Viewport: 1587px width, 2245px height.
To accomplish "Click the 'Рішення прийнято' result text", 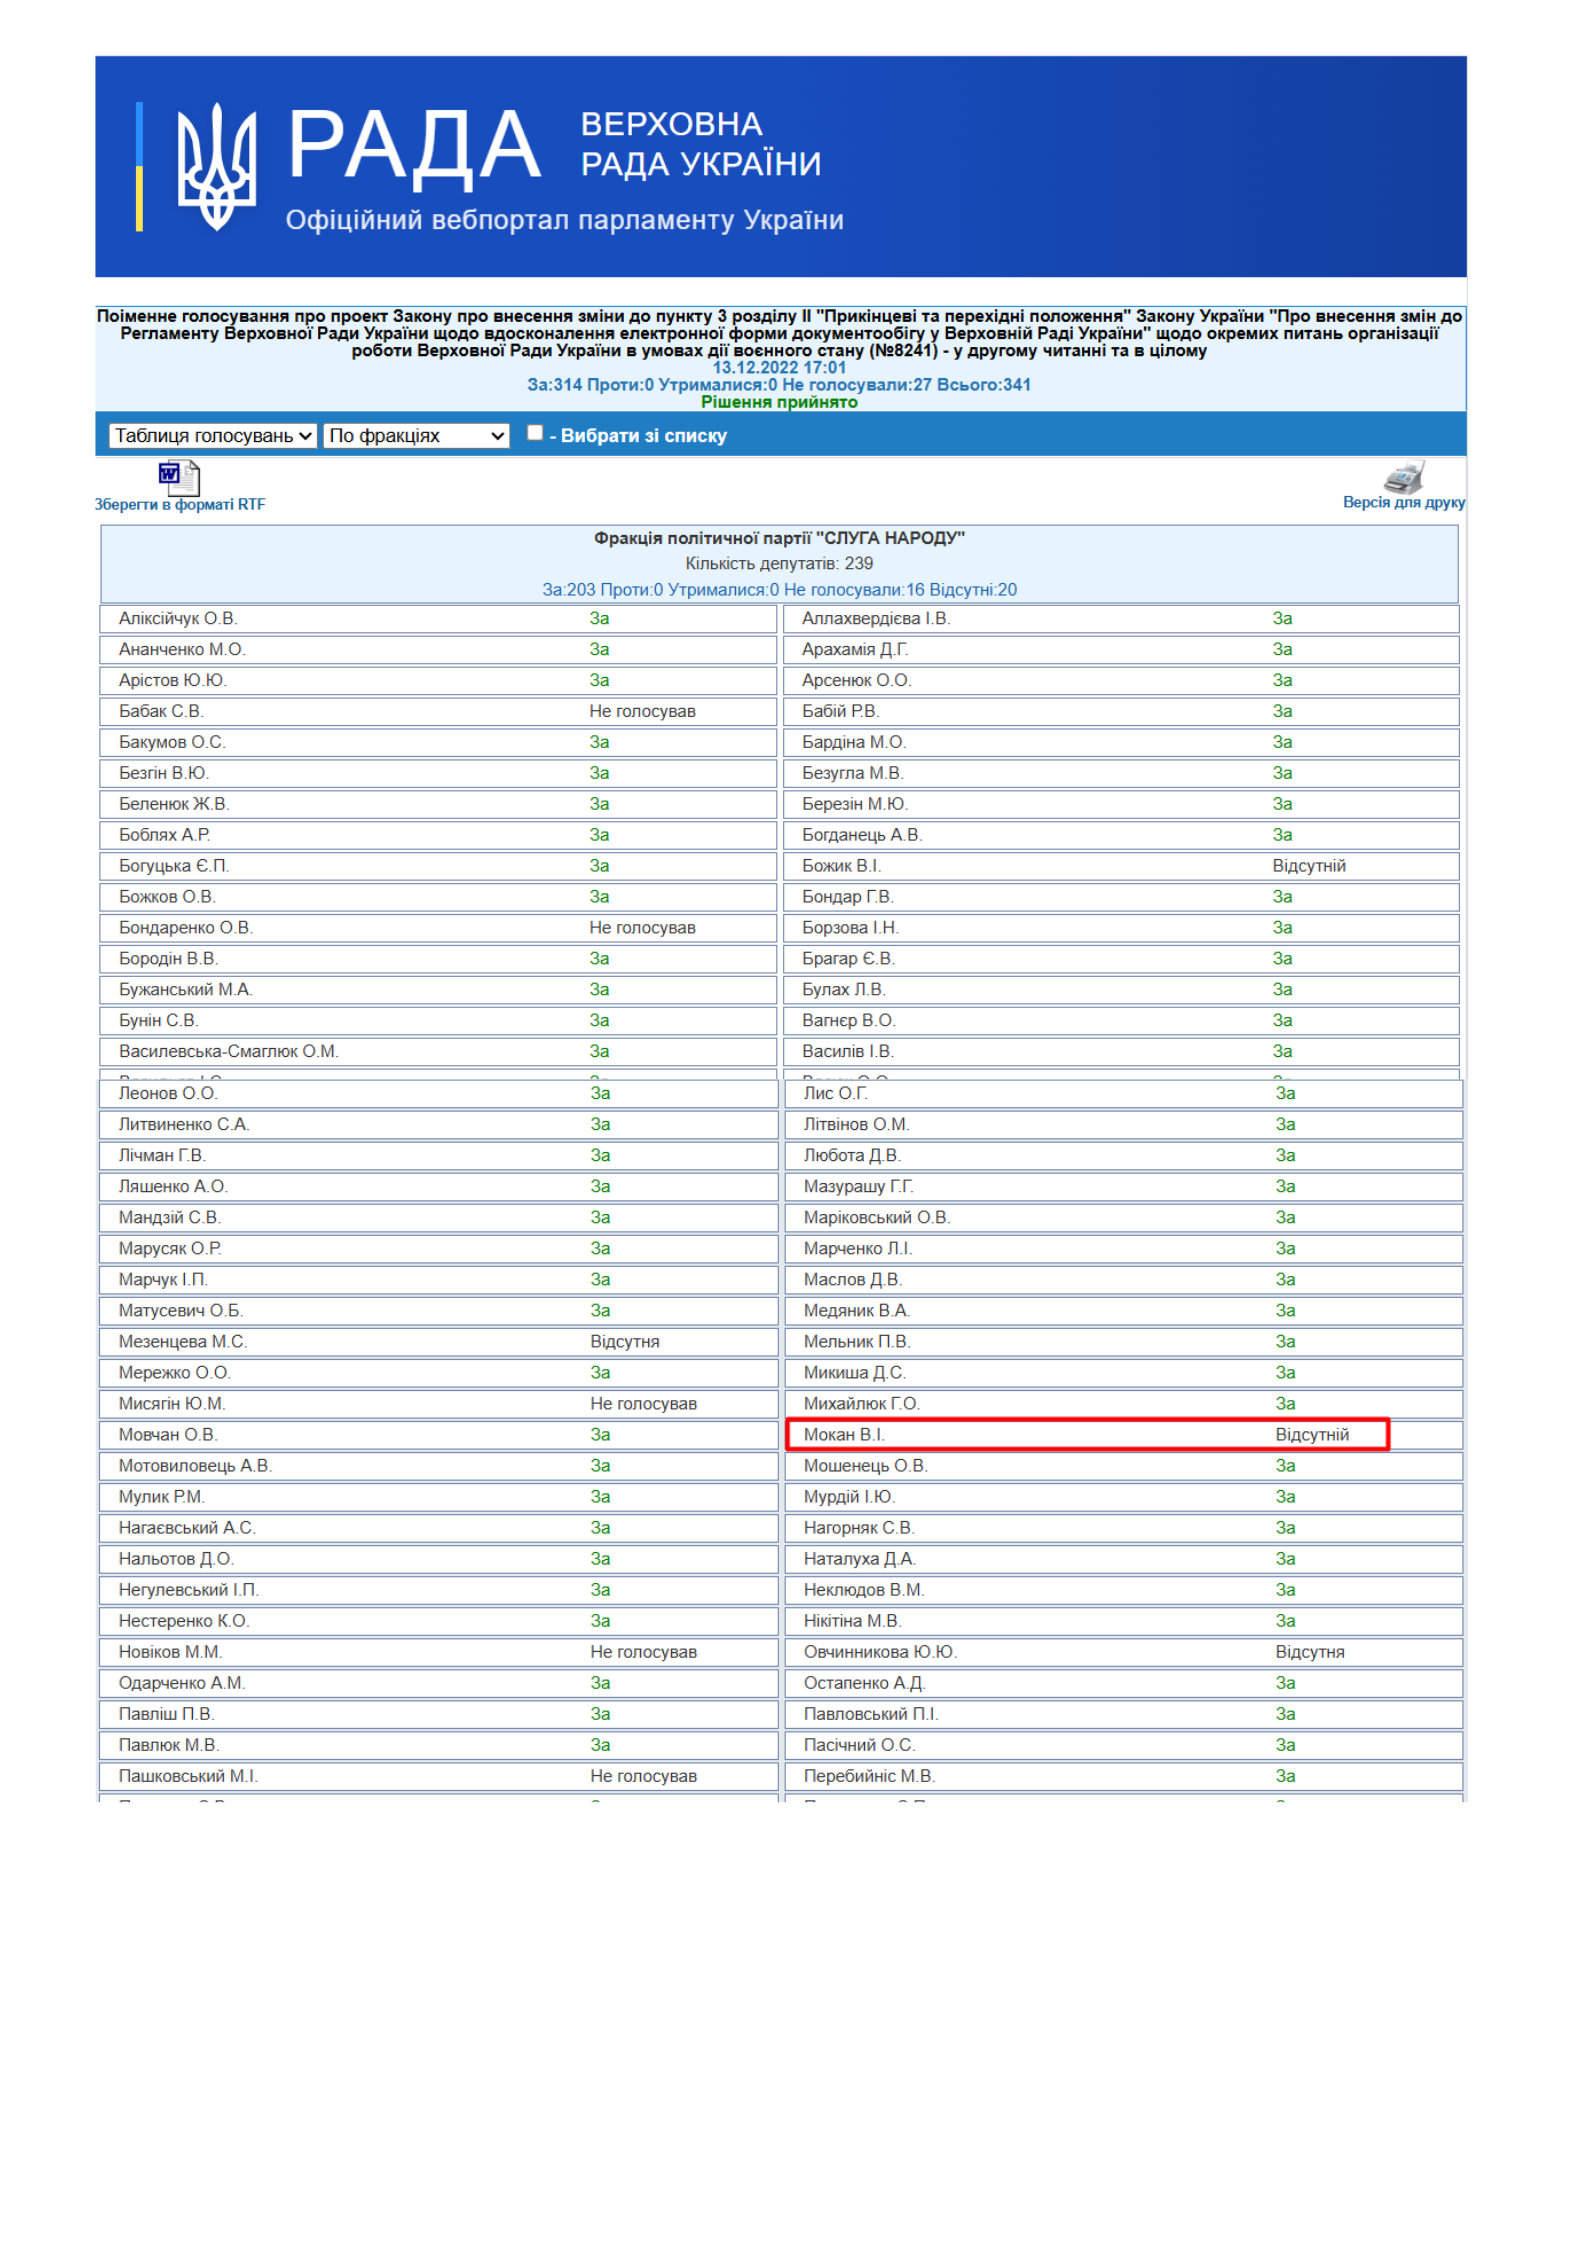I will (779, 402).
